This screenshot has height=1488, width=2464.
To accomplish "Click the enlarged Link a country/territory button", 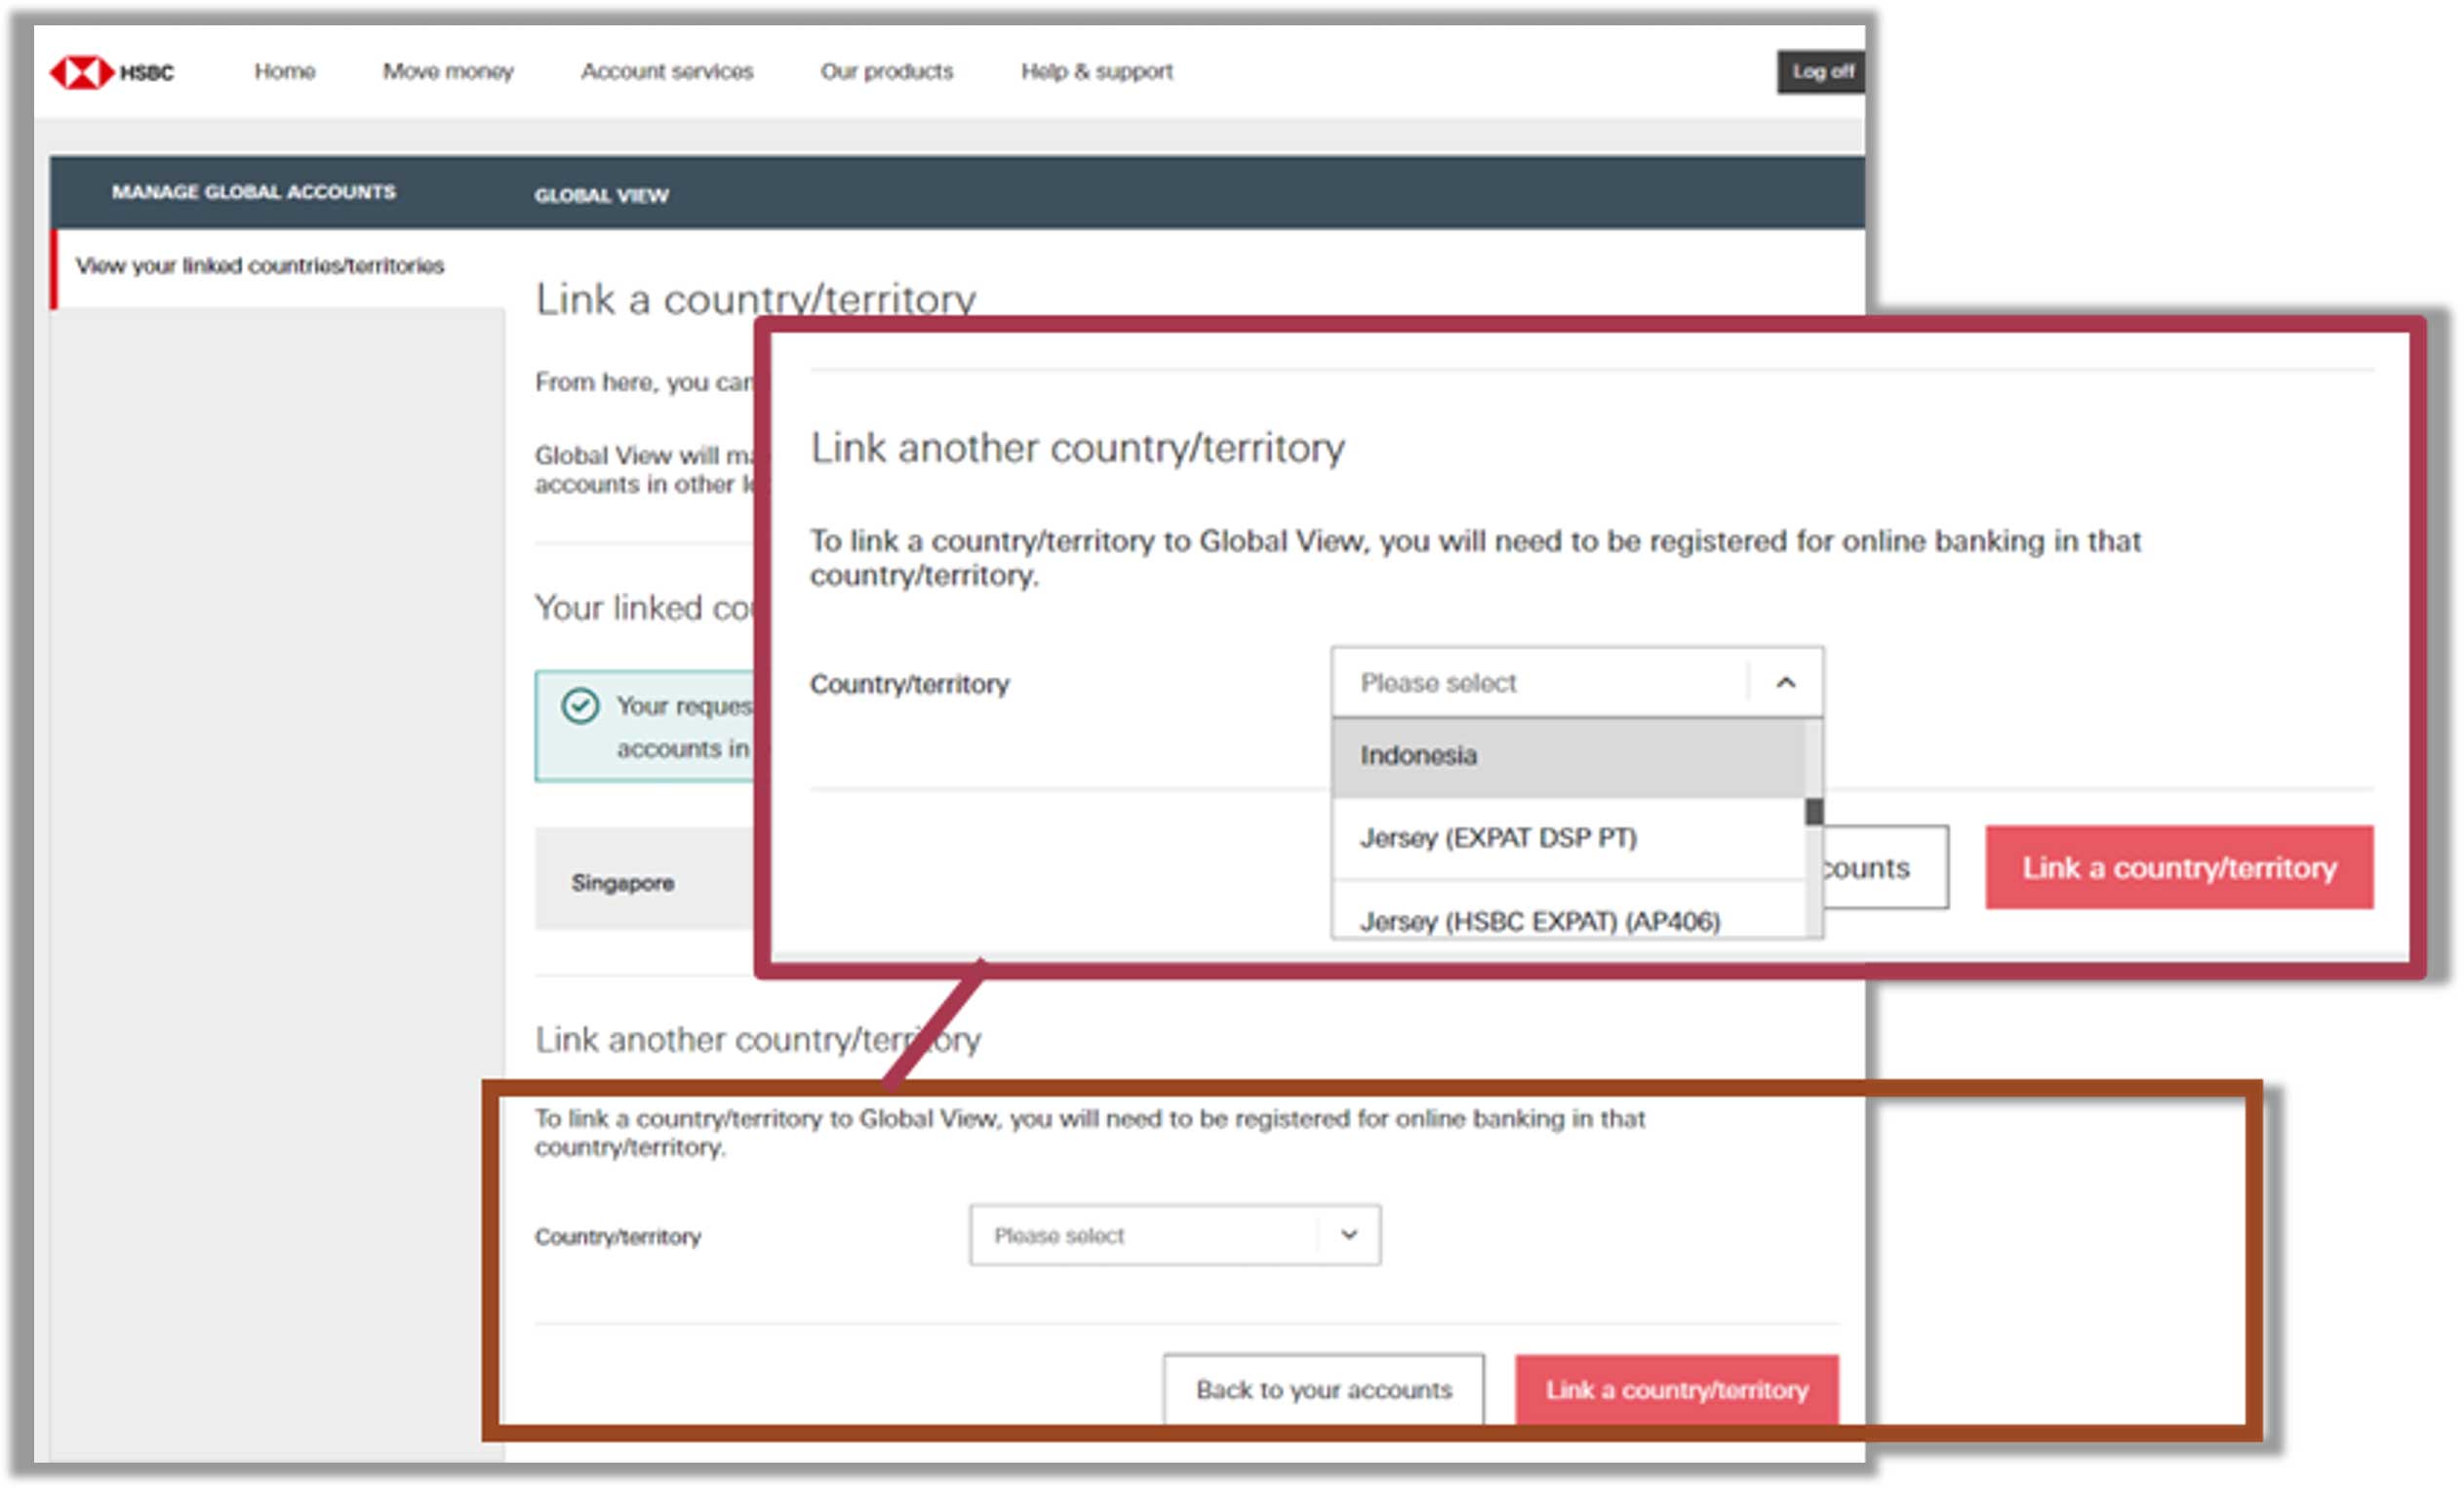I will pos(2179,867).
